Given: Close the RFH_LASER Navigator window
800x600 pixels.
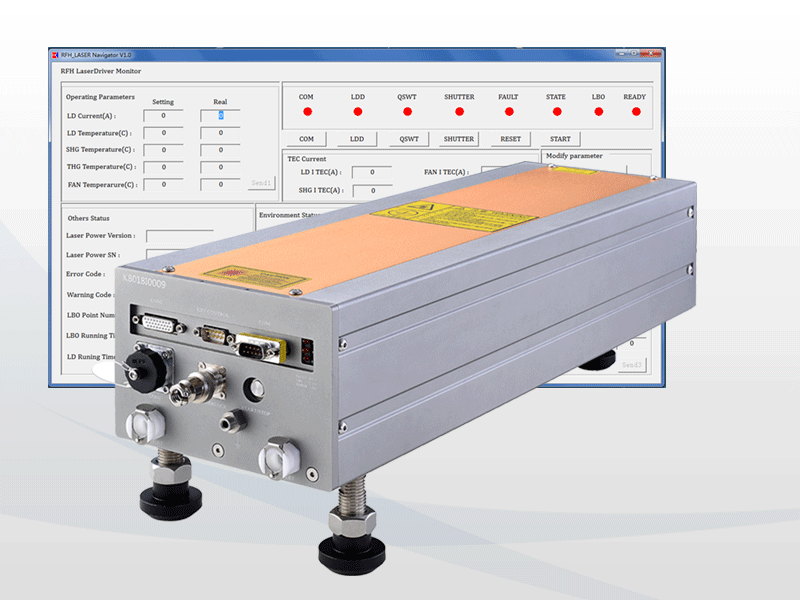Looking at the screenshot, I should point(651,53).
